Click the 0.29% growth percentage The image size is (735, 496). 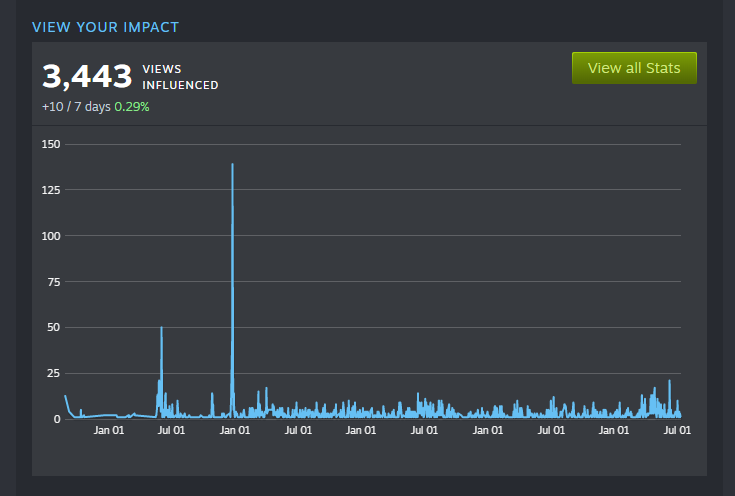pos(132,107)
